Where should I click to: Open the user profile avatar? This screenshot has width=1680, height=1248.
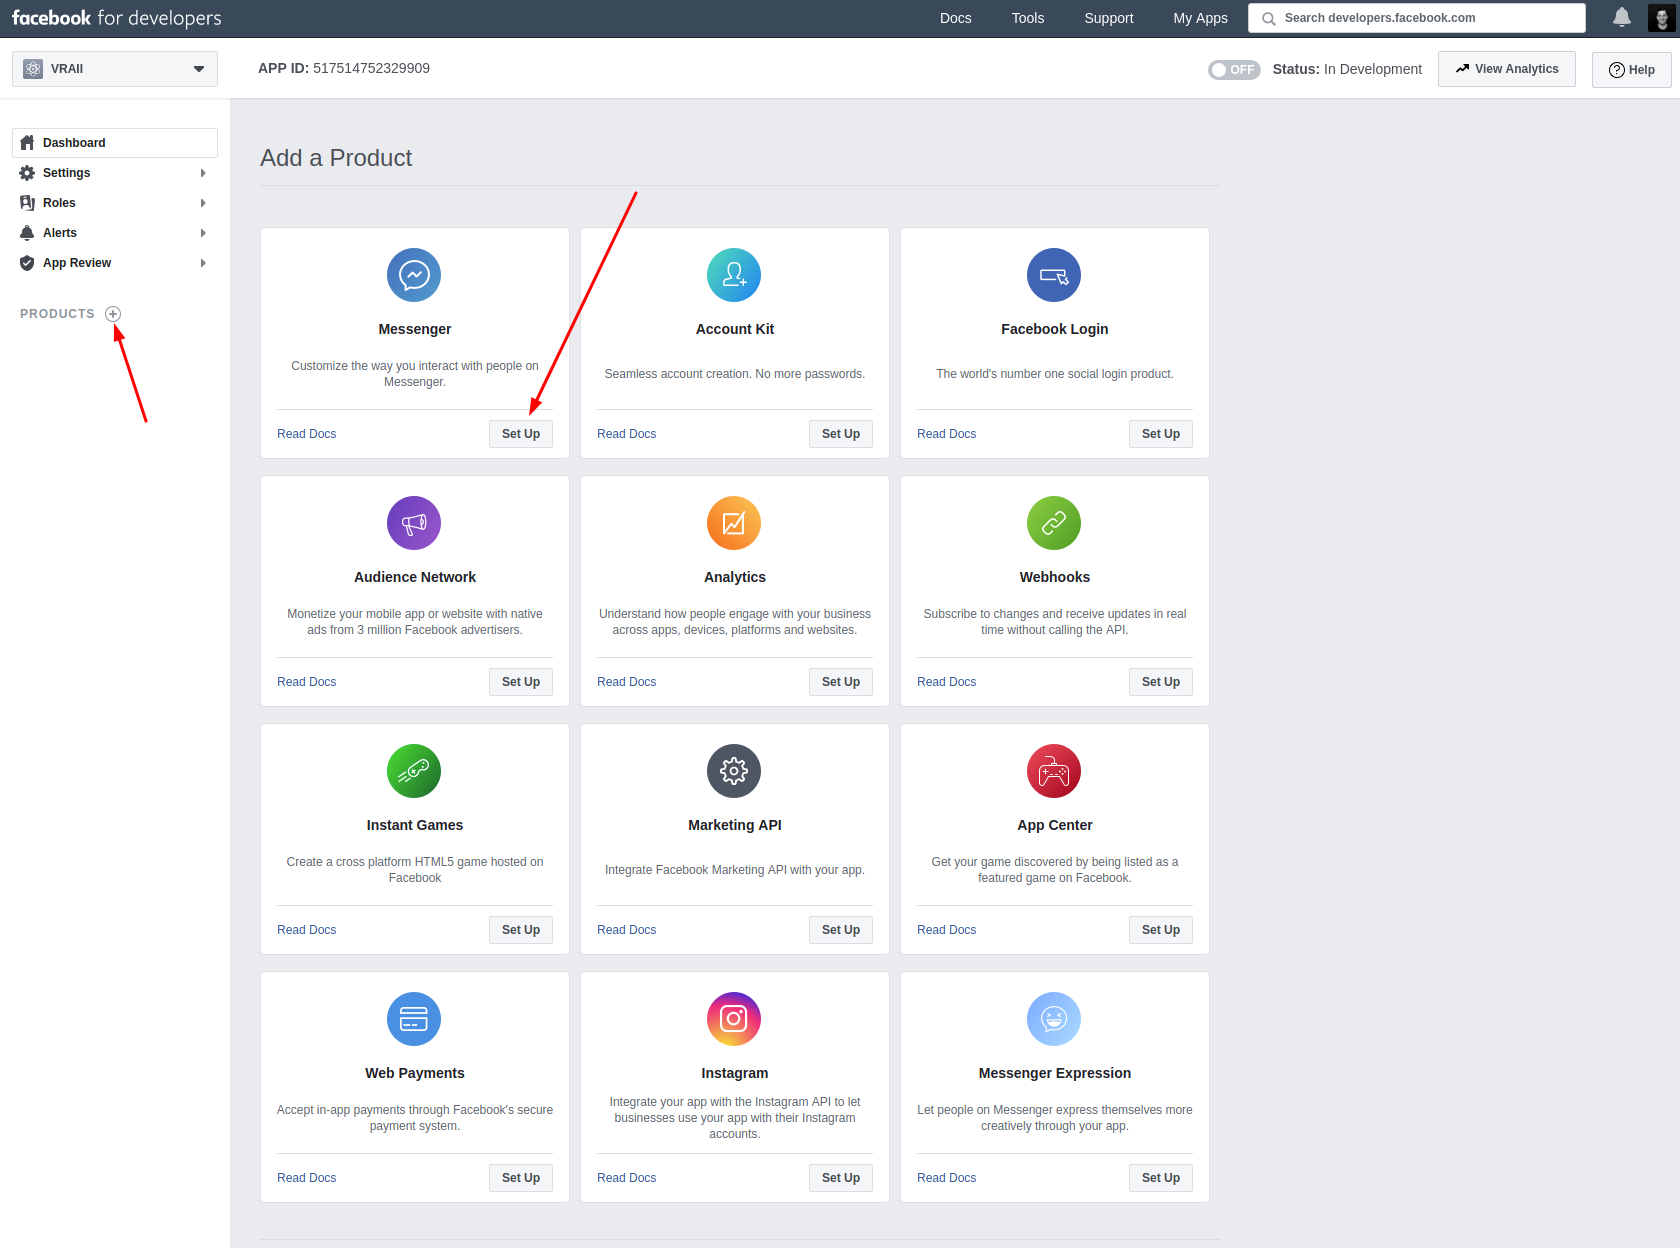point(1661,18)
